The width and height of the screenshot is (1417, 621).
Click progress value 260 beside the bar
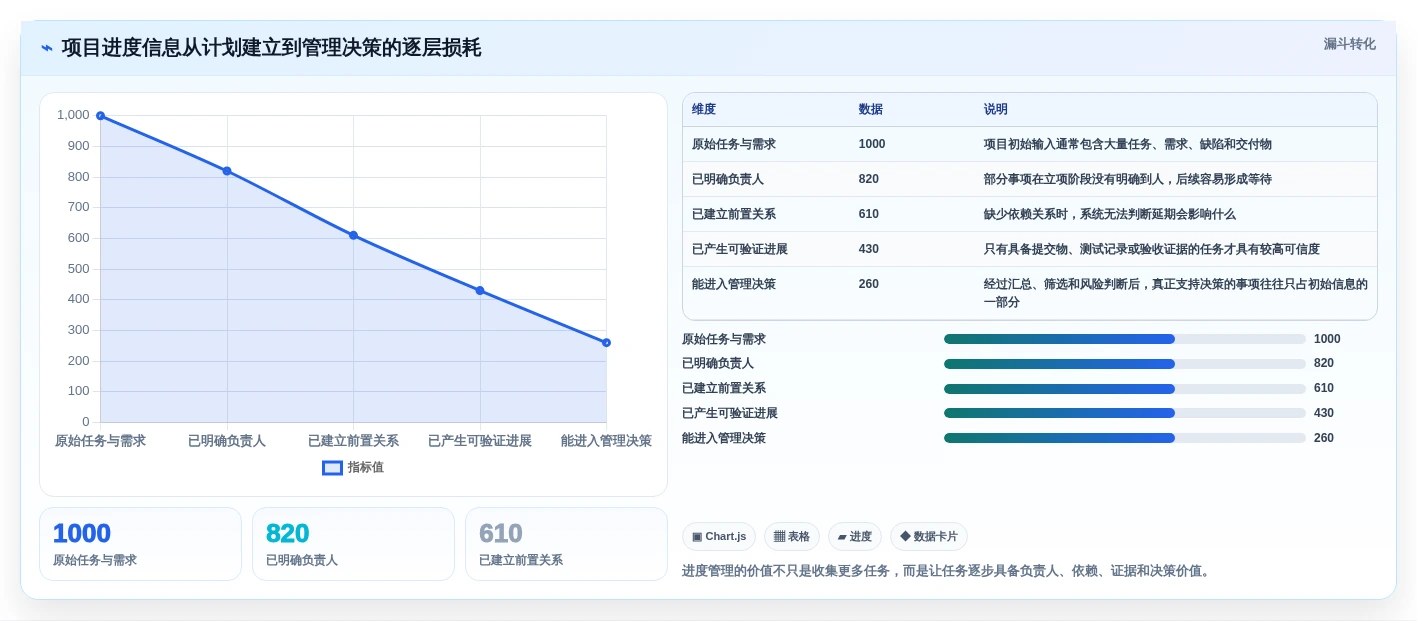pyautogui.click(x=1324, y=438)
